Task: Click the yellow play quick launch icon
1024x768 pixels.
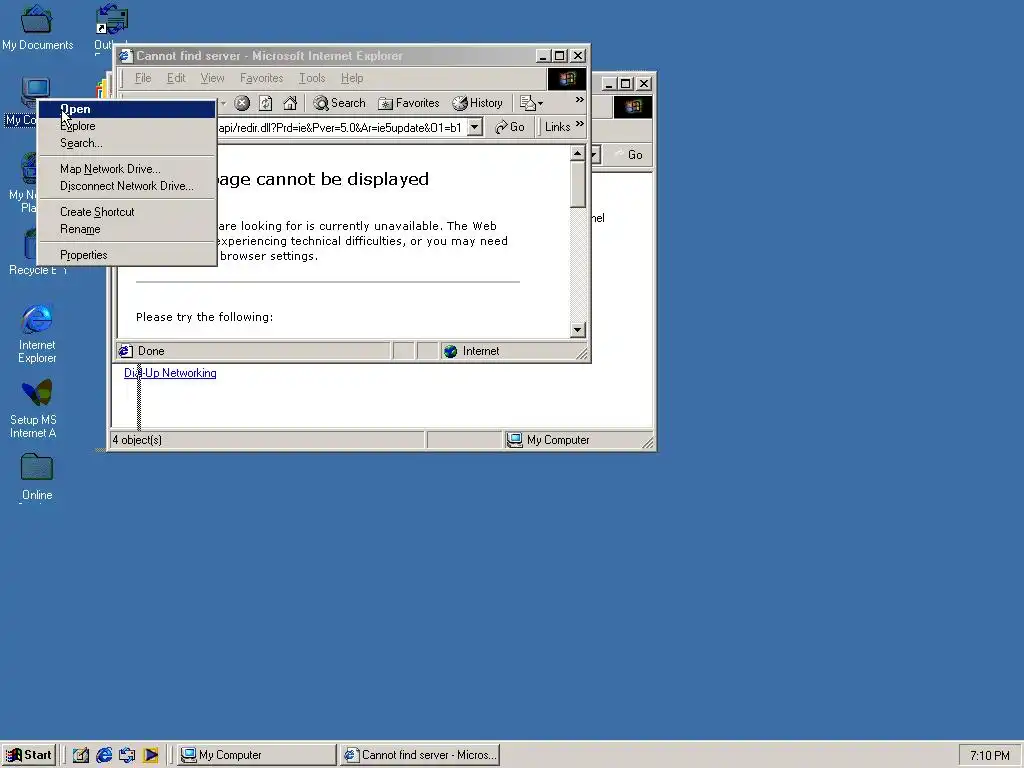Action: coord(151,755)
